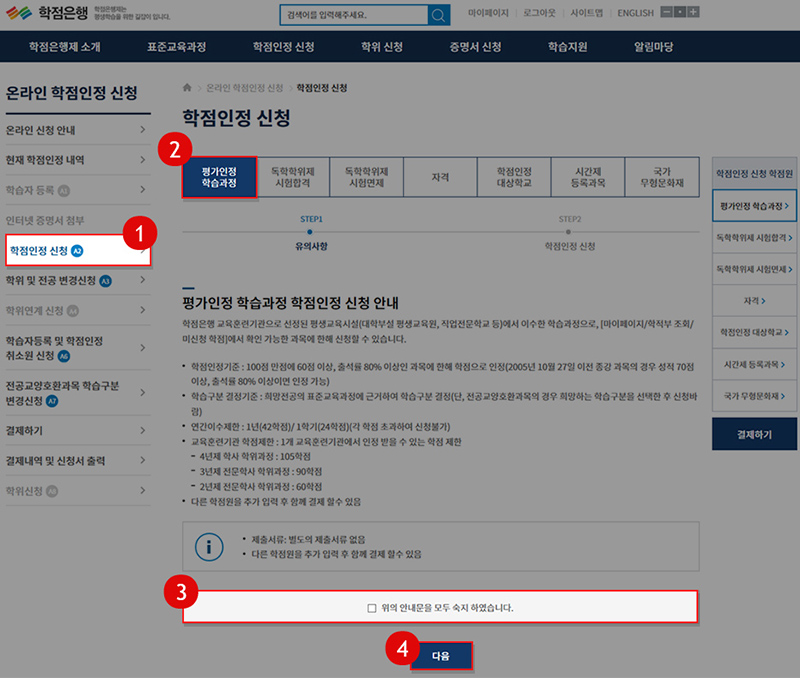Check the 위의 안내문을 모두 숙지 하였습니다 checkbox
The height and width of the screenshot is (678, 800).
click(x=372, y=607)
